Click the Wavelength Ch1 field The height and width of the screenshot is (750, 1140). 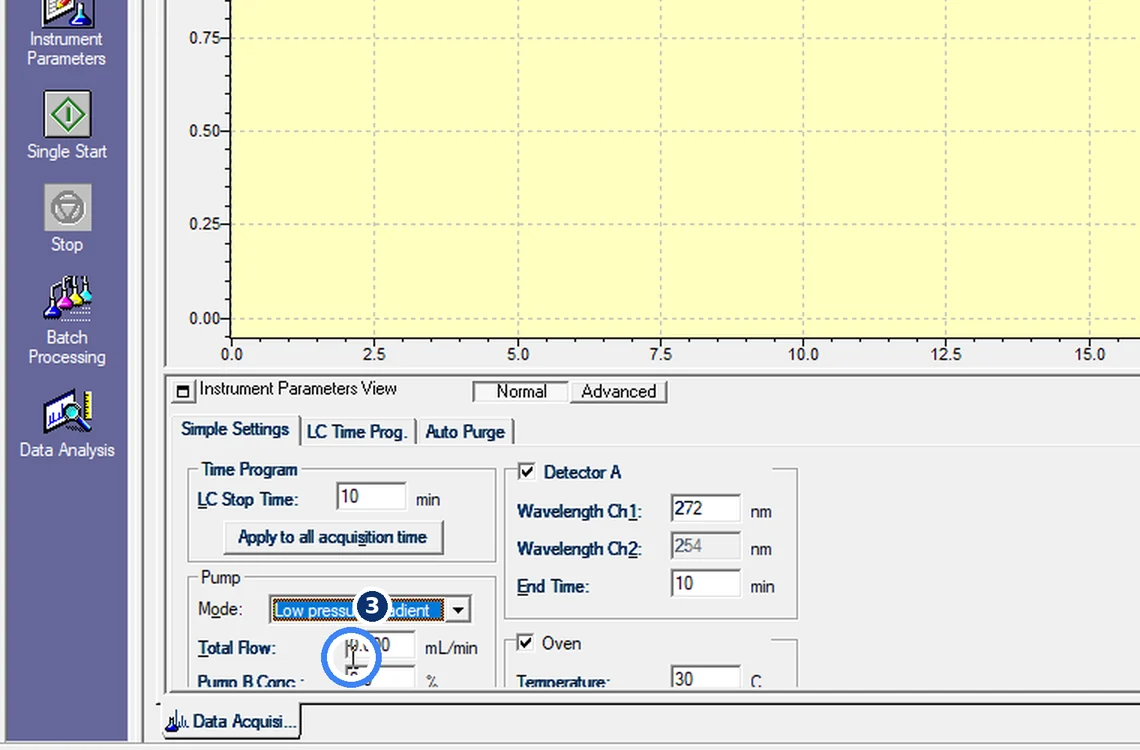pos(705,509)
